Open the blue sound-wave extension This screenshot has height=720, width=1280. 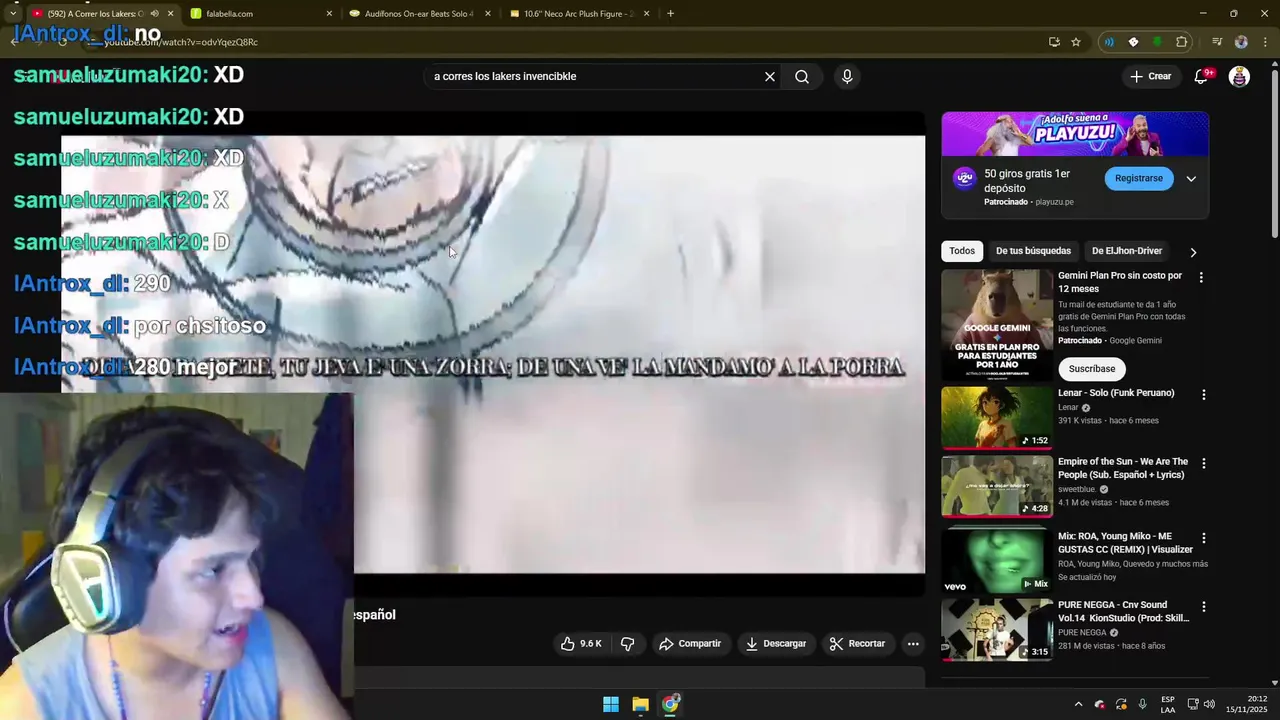(1109, 42)
